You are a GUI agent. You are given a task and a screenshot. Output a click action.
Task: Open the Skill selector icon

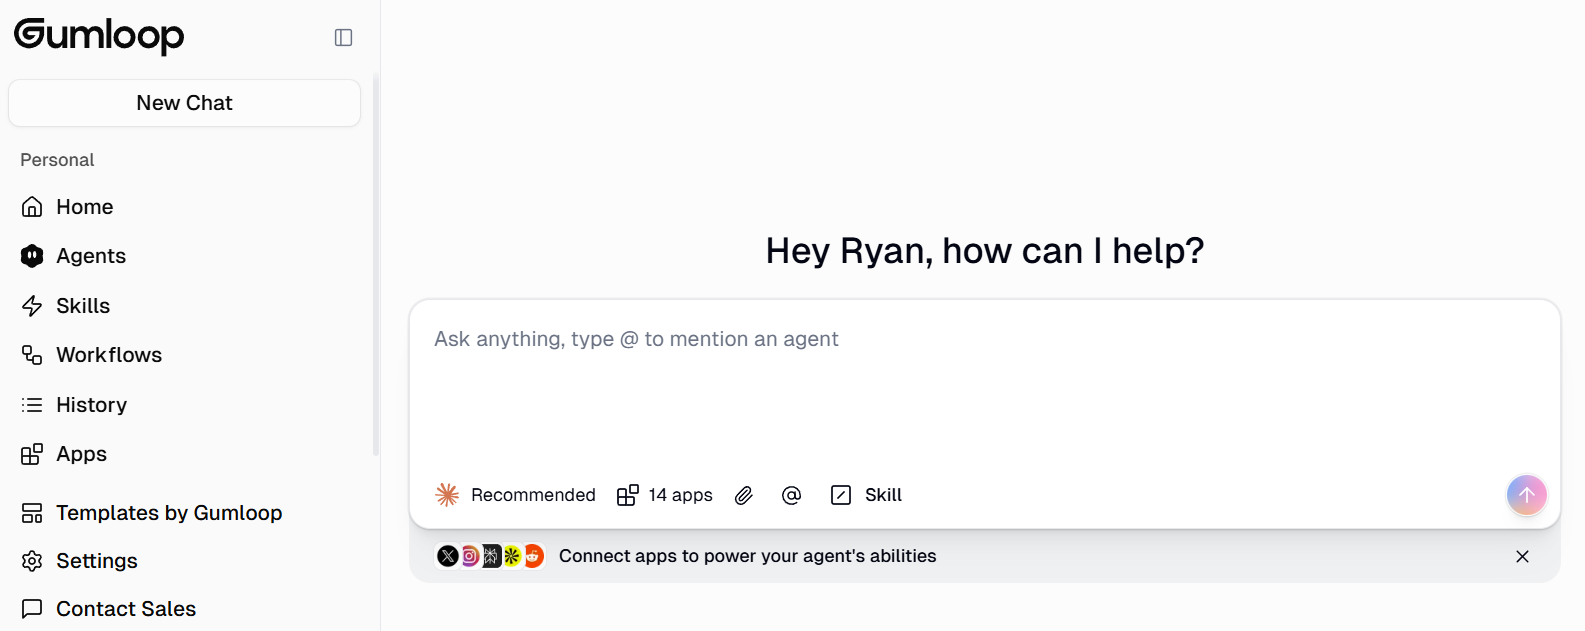tap(841, 495)
